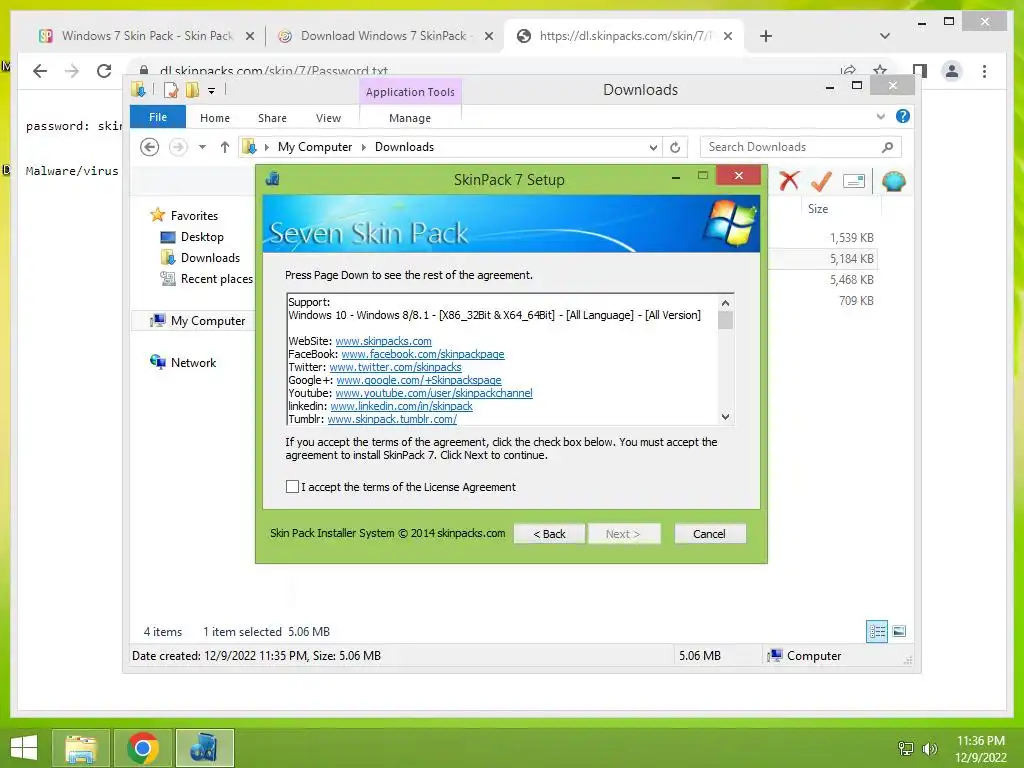Screen dimensions: 1024x768
Task: Click the Size column header
Action: click(818, 209)
